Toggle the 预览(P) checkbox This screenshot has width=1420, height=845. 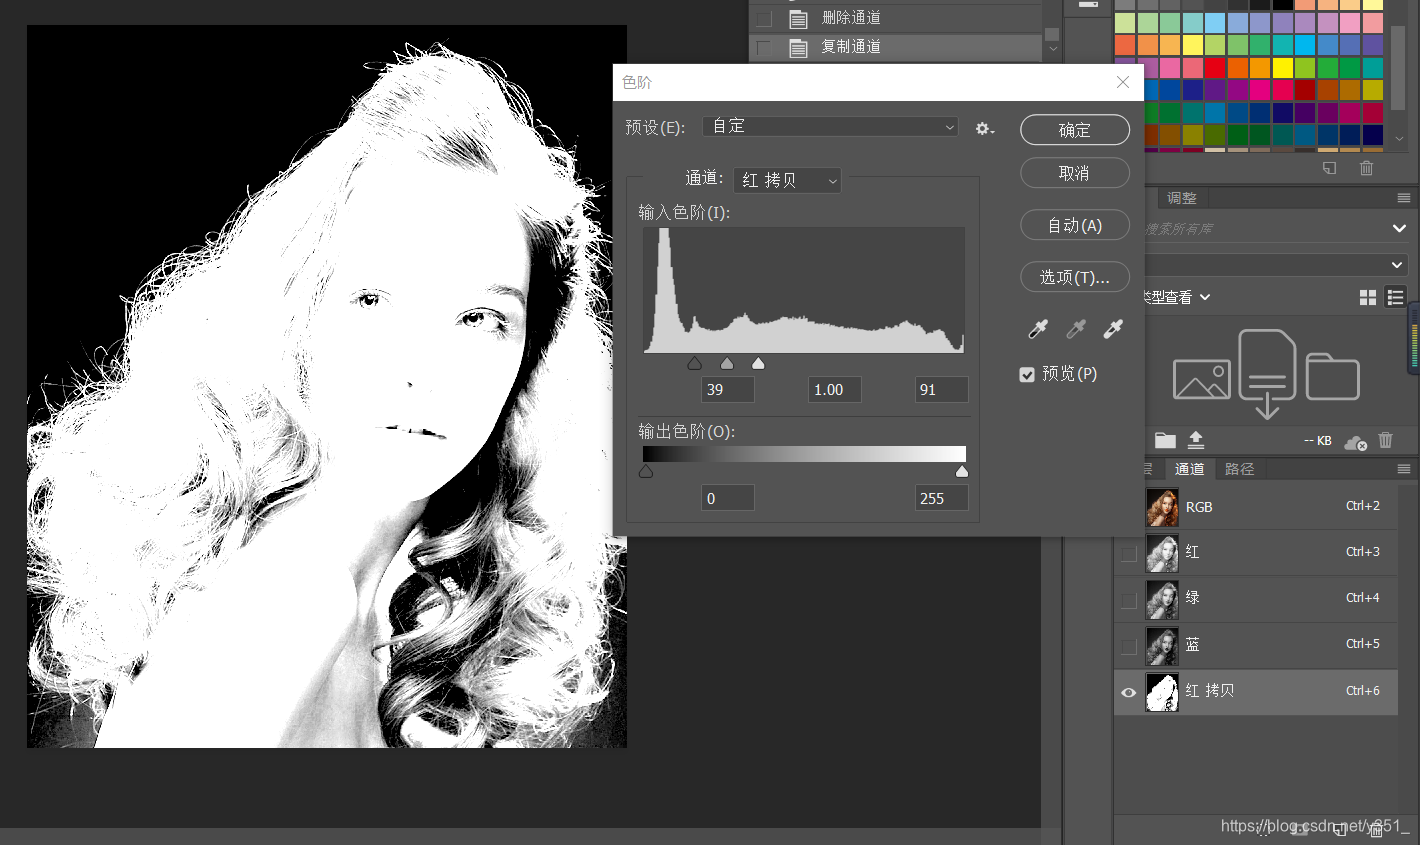point(1027,374)
